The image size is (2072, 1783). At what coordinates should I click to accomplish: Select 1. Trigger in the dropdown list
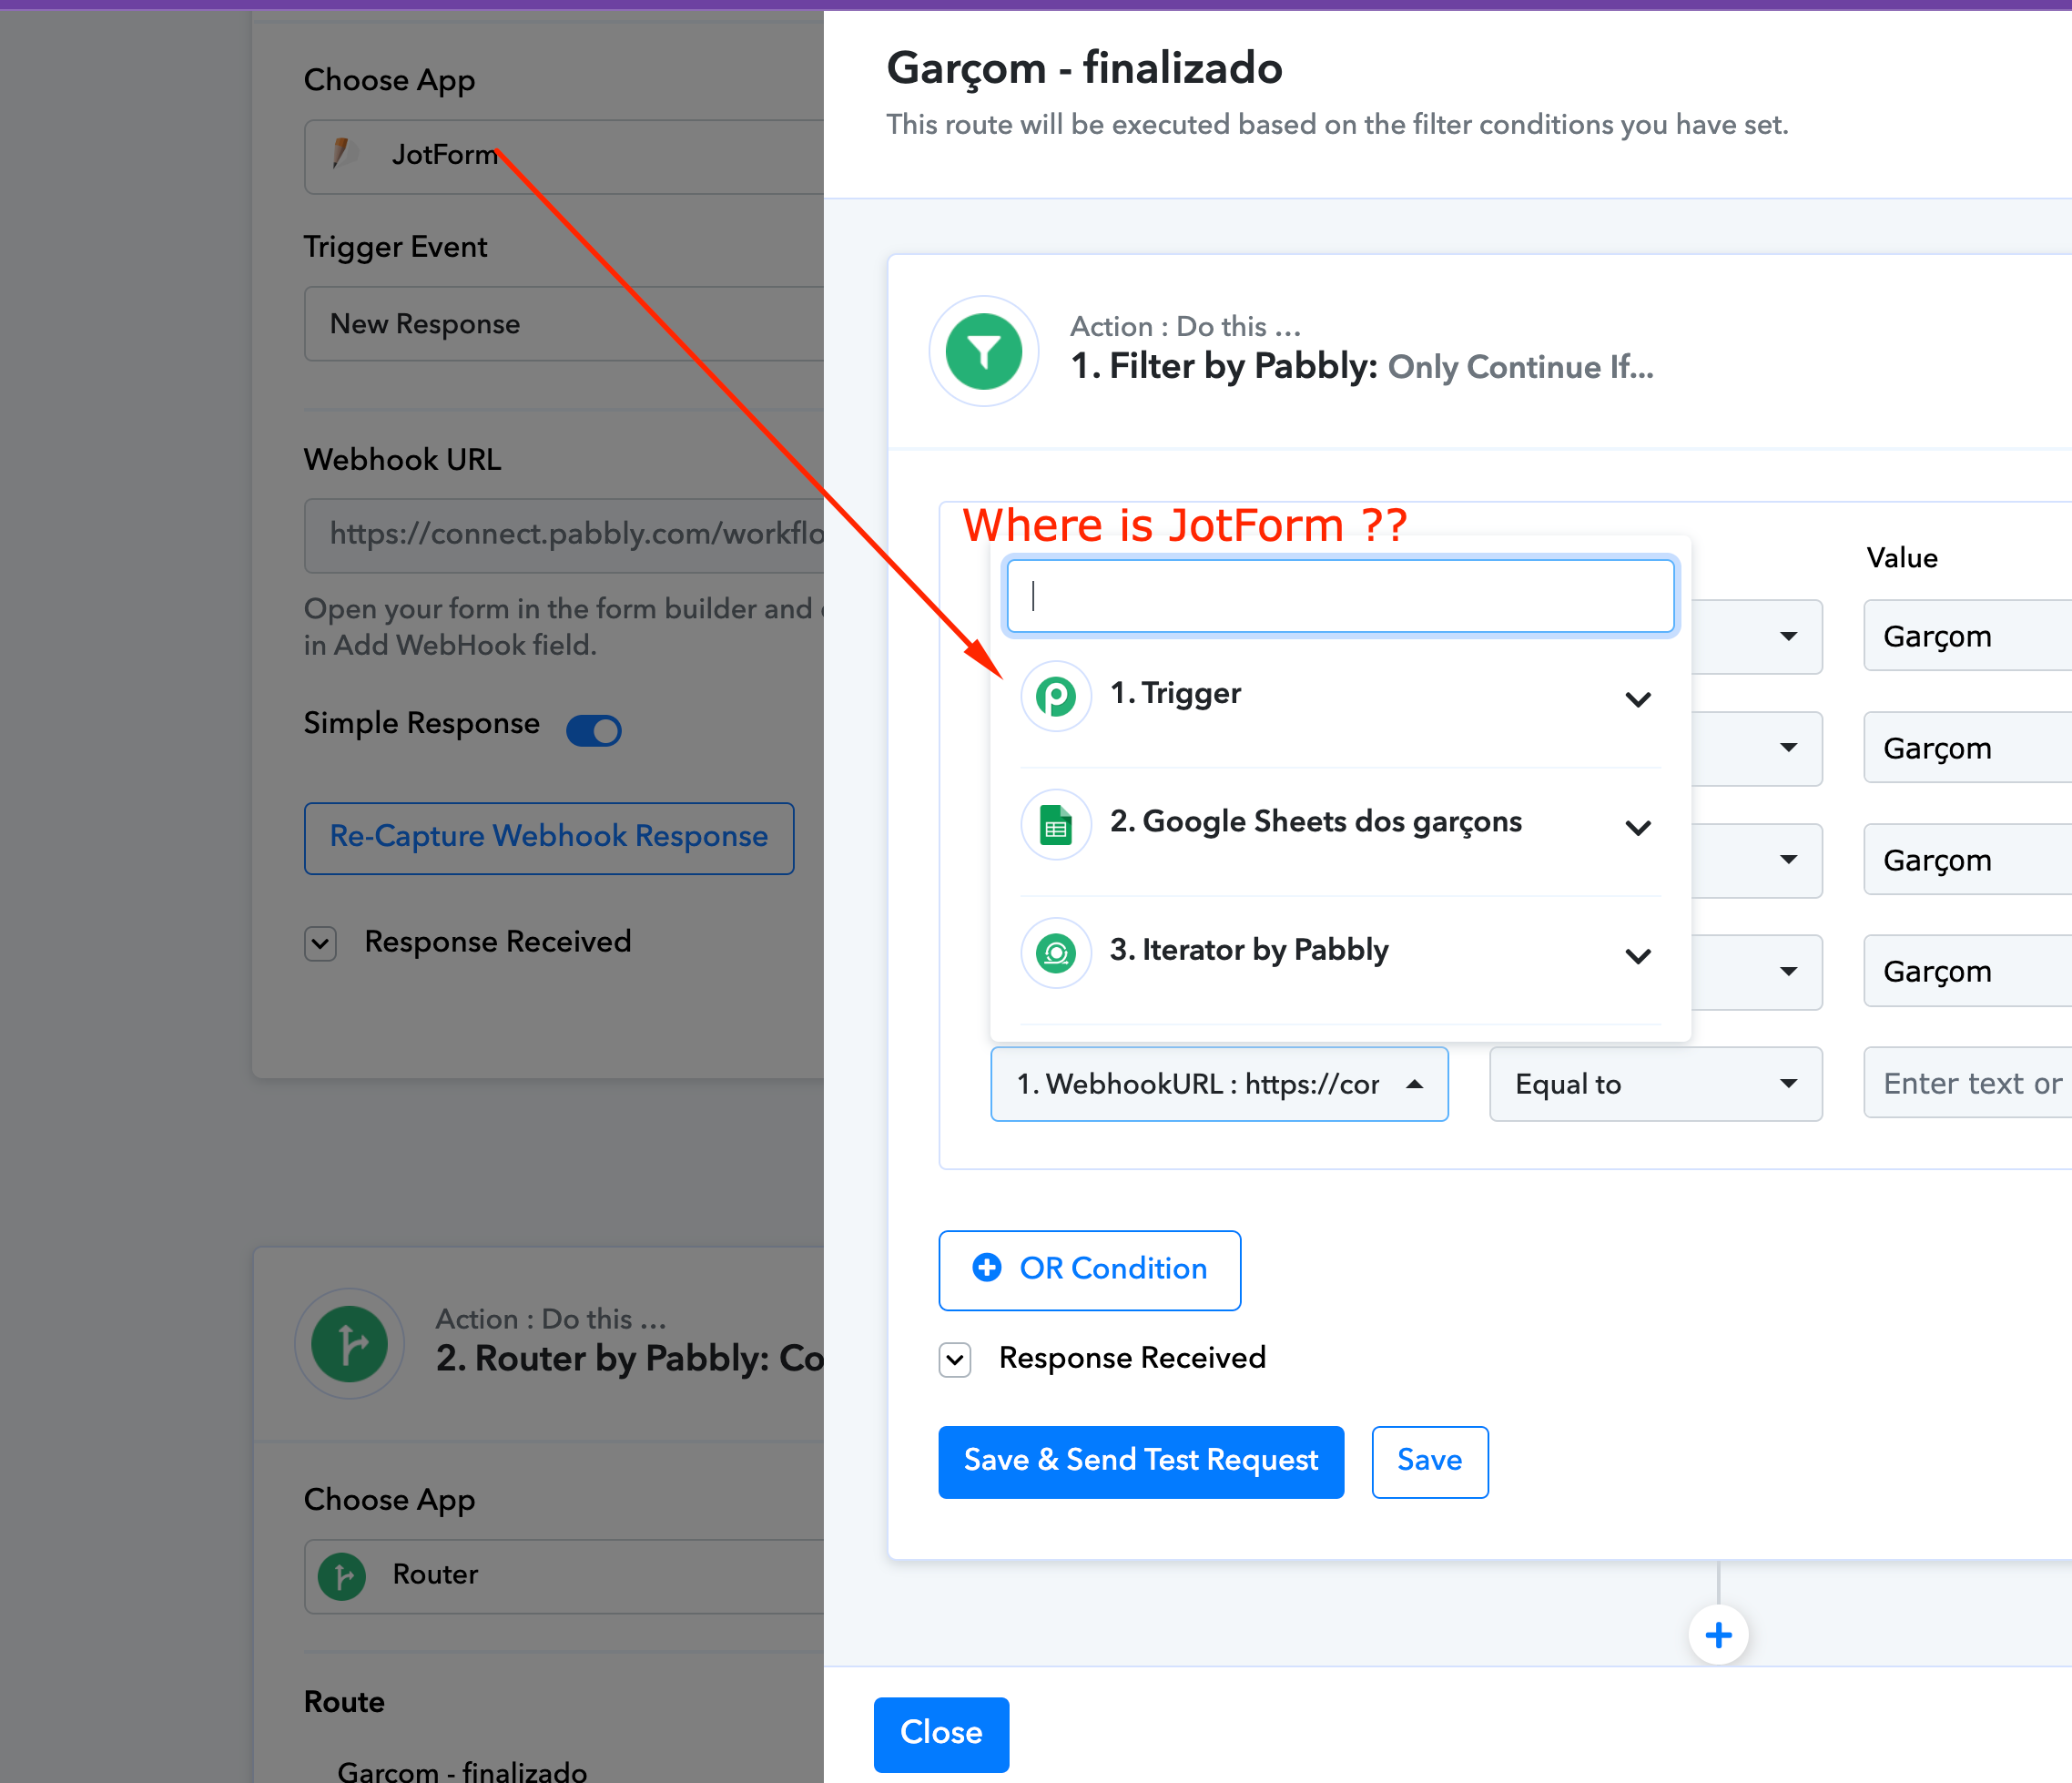point(1340,697)
